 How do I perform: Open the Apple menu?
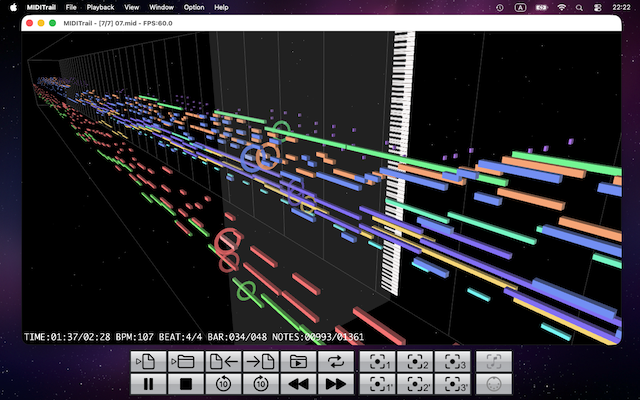click(x=13, y=7)
